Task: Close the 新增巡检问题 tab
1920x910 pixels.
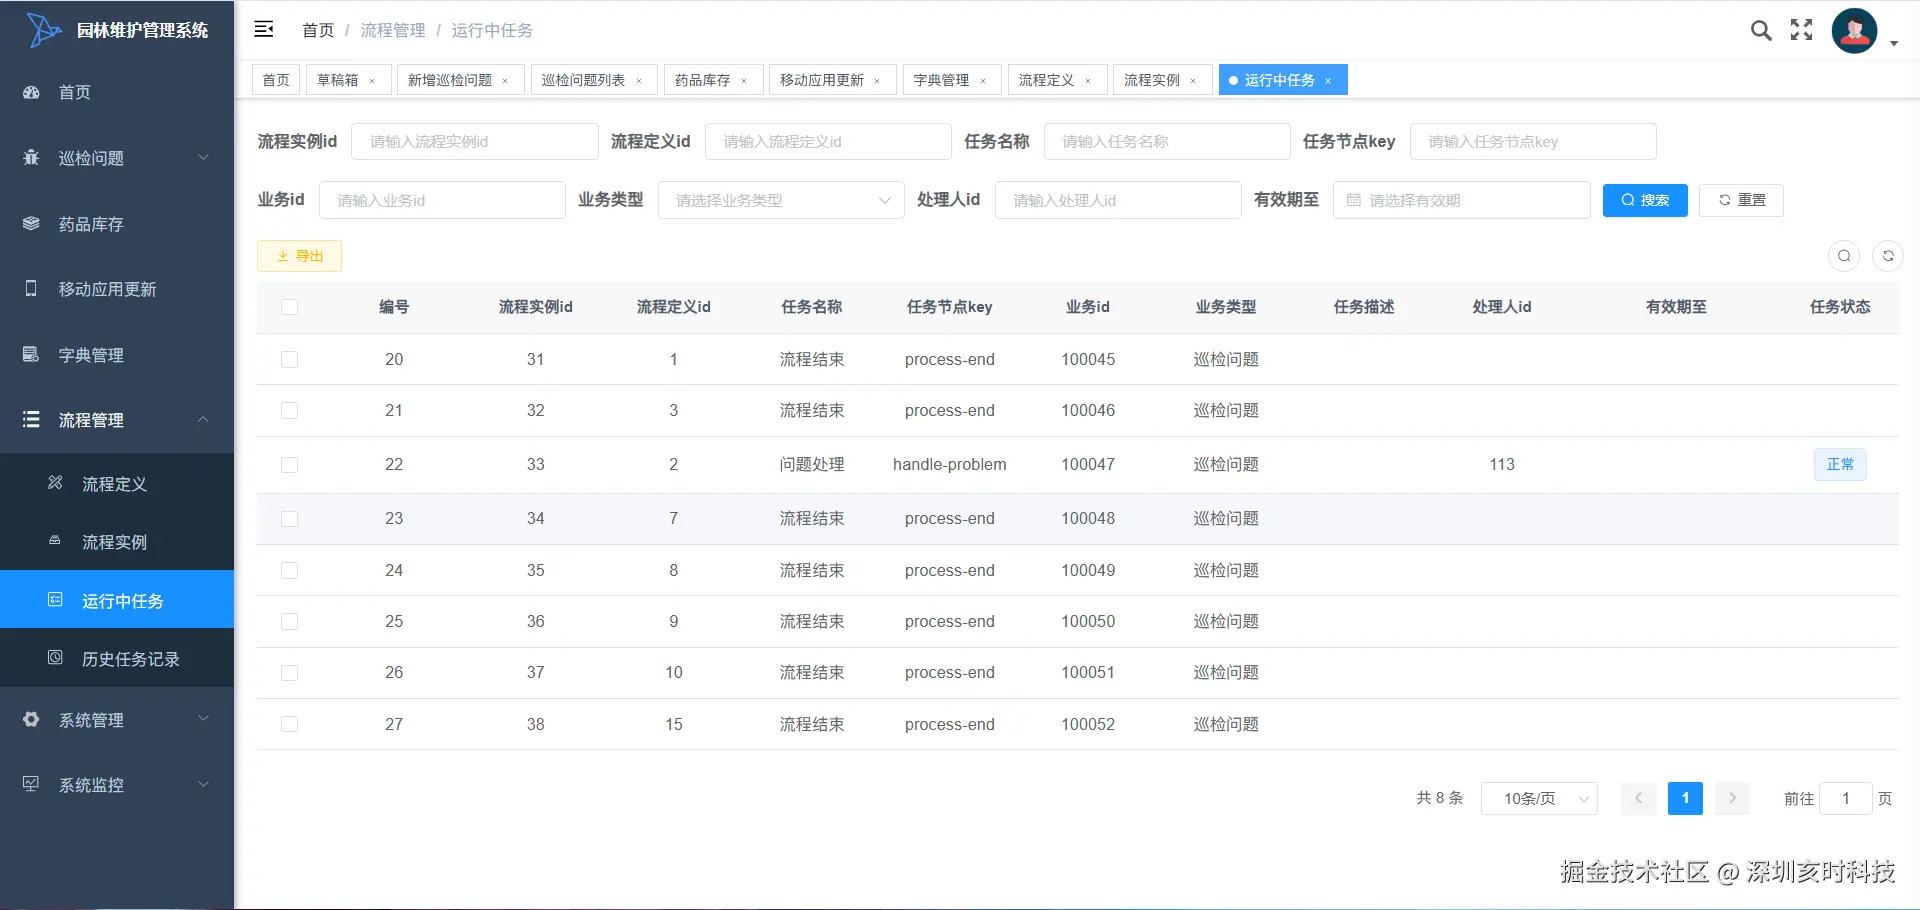Action: click(x=505, y=81)
